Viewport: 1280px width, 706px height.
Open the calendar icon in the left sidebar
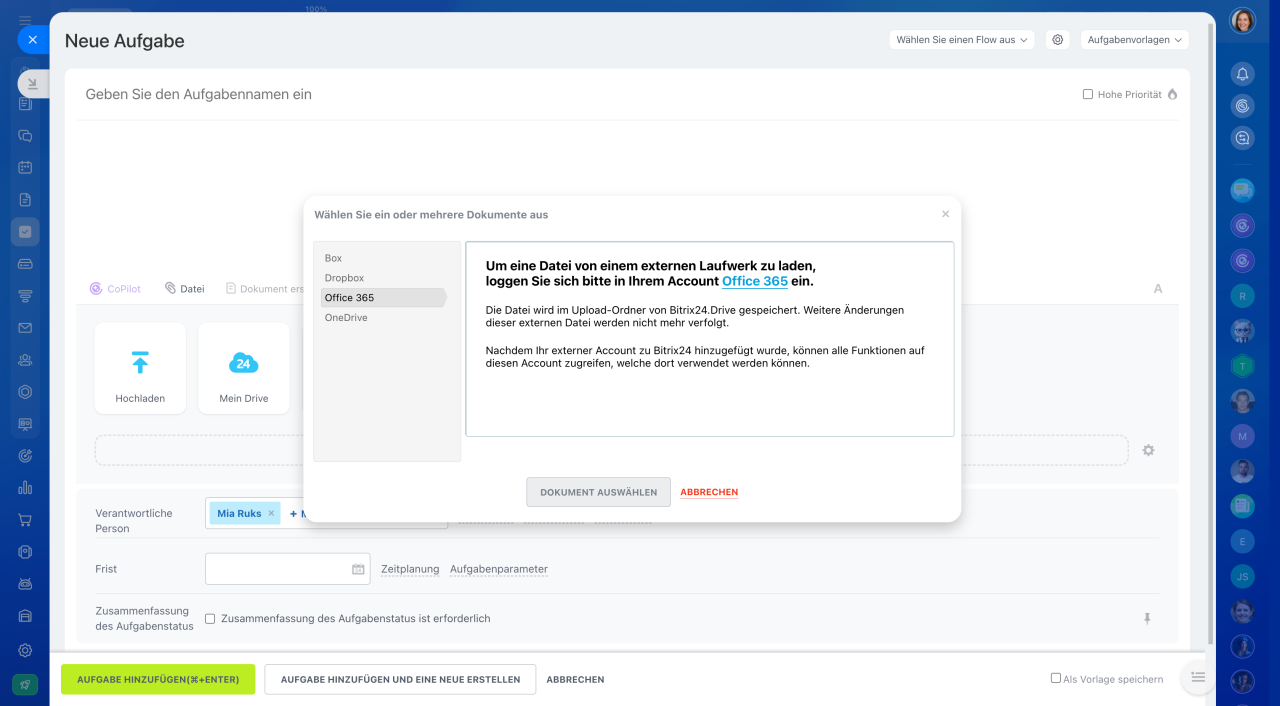click(x=25, y=167)
